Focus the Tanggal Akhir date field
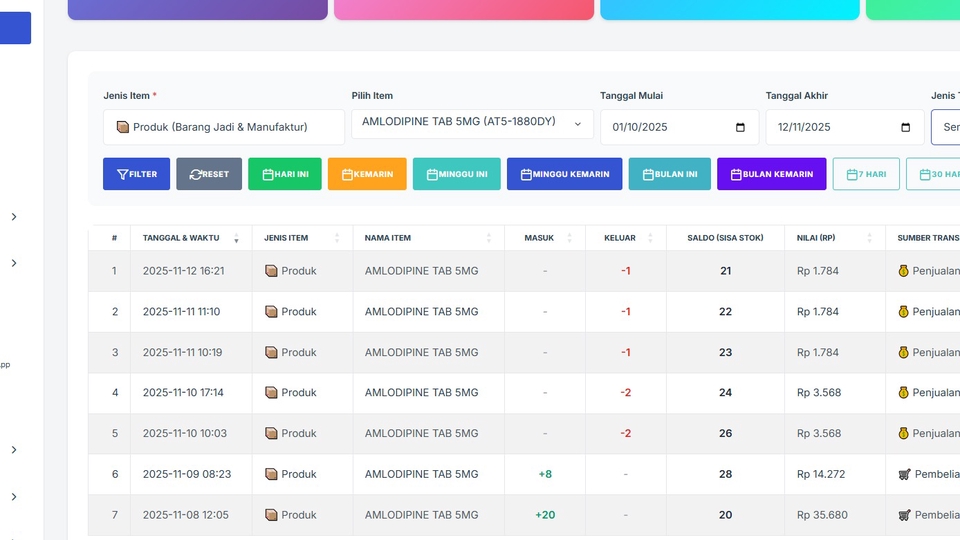960x540 pixels. point(845,127)
